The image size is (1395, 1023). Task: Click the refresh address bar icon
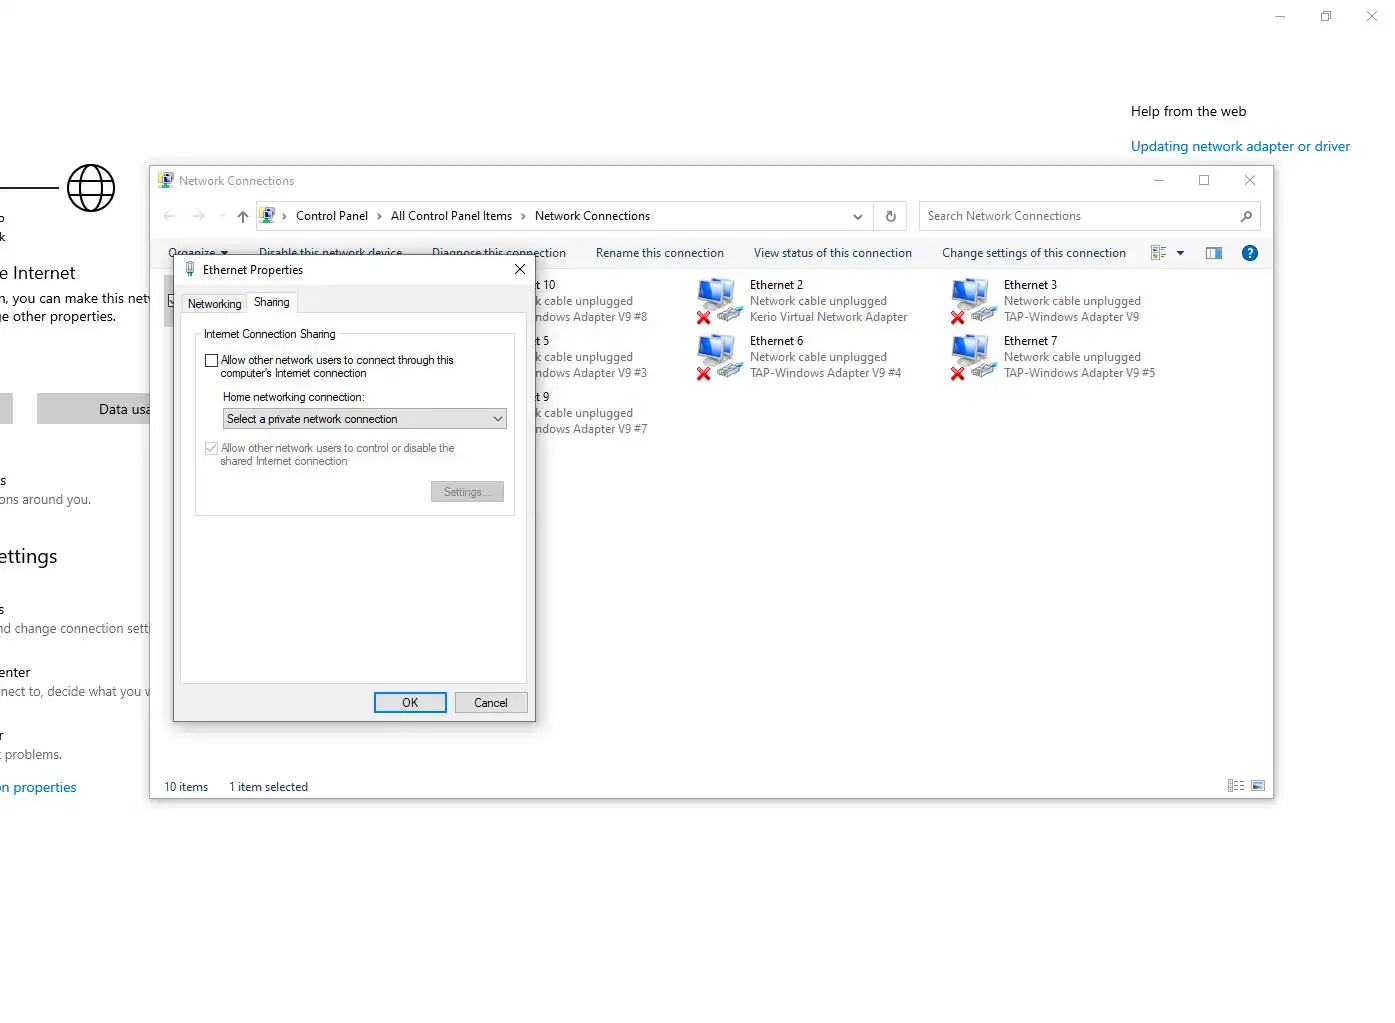[890, 216]
